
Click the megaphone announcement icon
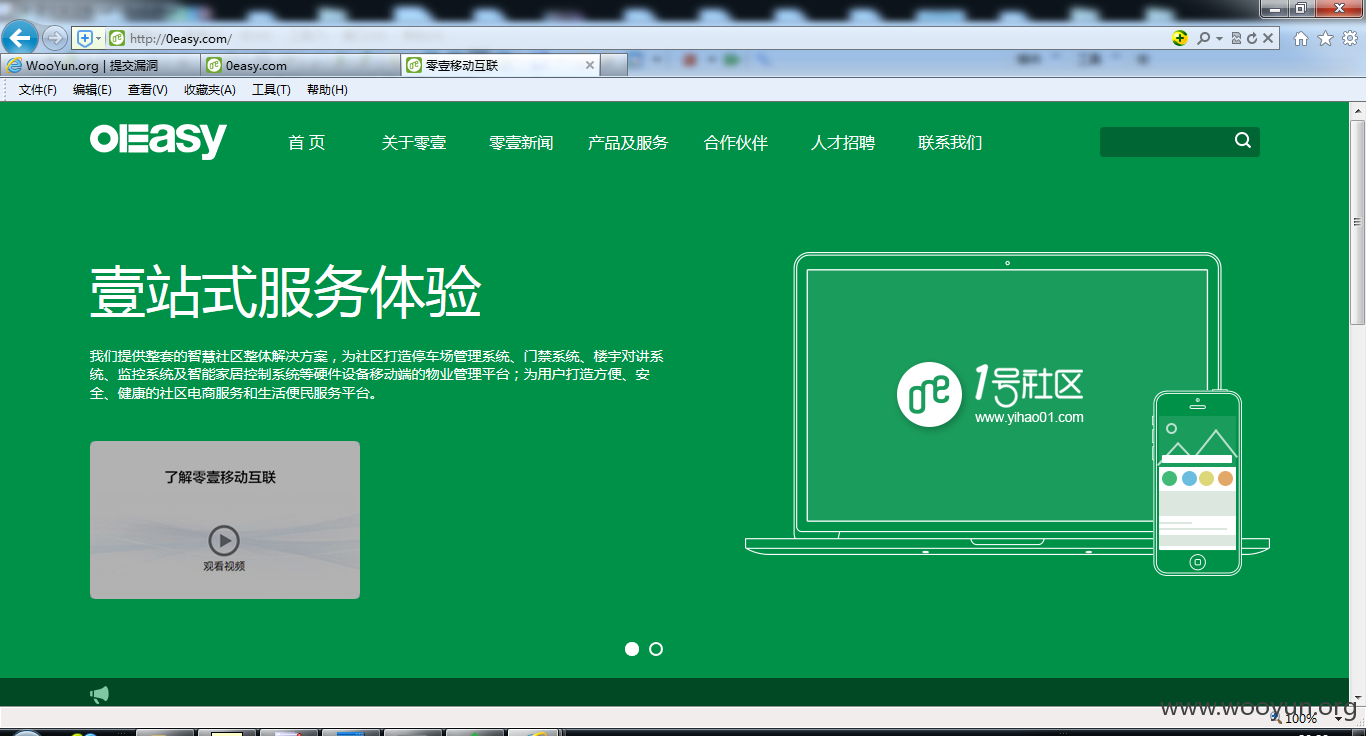click(99, 694)
